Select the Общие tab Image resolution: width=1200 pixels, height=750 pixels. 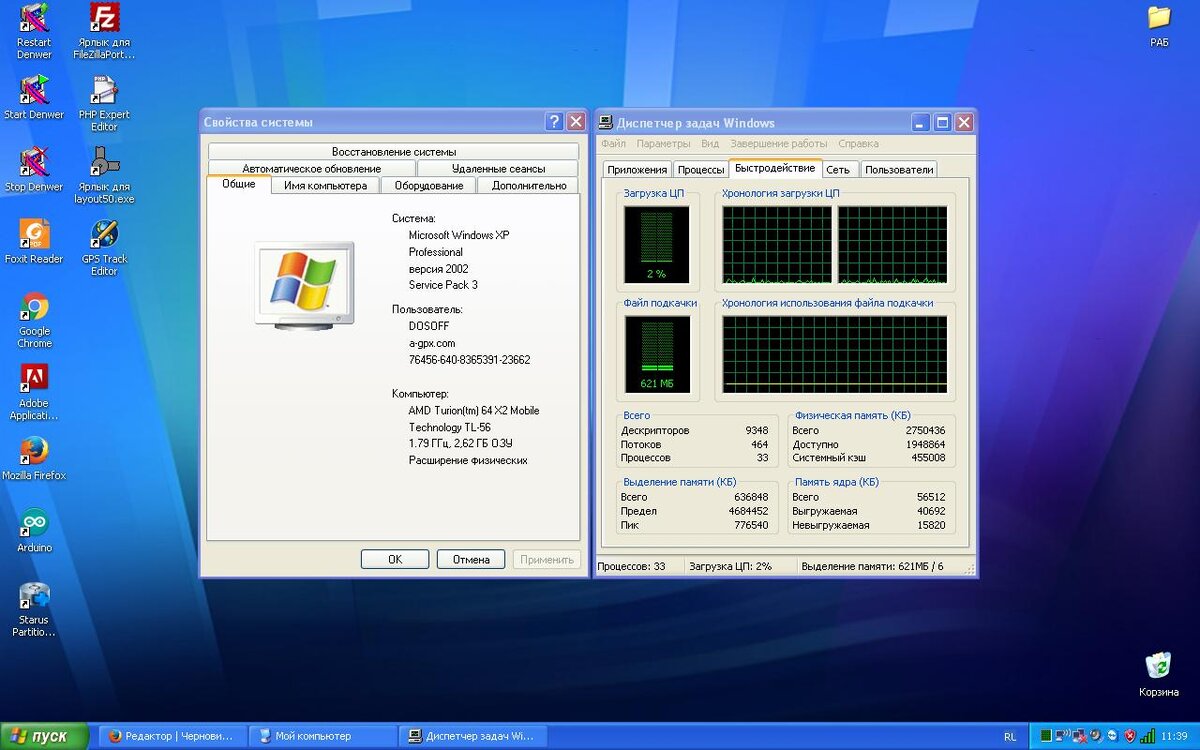(x=239, y=184)
